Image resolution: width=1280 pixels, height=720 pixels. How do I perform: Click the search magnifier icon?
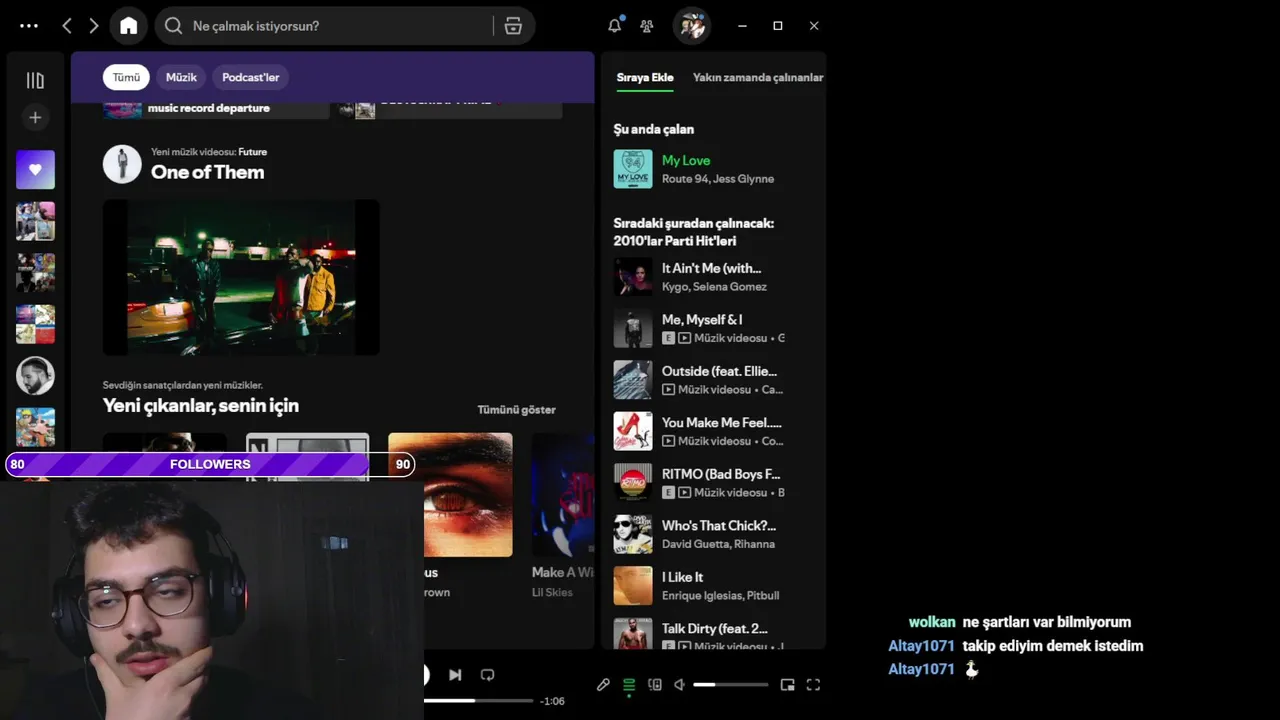click(x=173, y=26)
